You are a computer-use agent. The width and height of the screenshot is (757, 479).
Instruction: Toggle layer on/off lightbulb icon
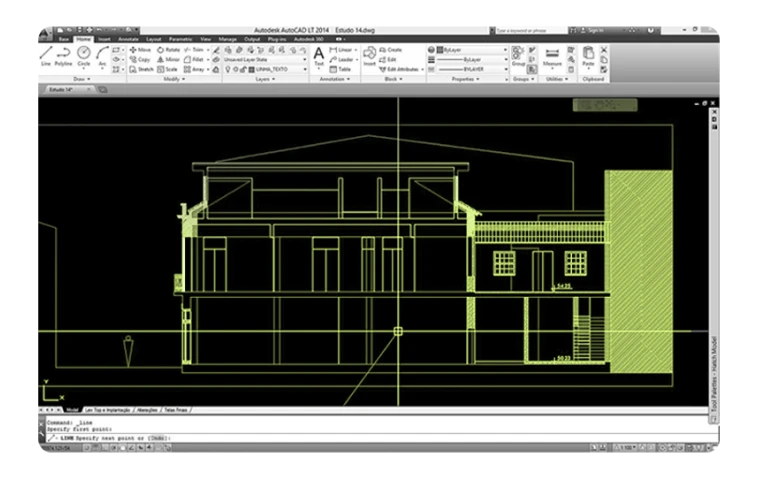pyautogui.click(x=228, y=69)
